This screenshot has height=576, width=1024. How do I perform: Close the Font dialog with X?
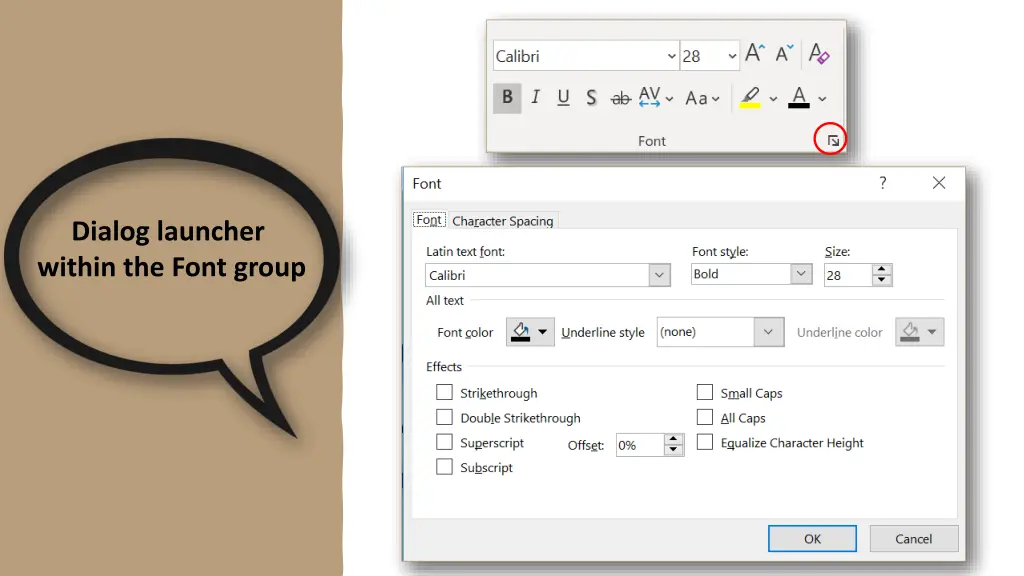tap(938, 183)
